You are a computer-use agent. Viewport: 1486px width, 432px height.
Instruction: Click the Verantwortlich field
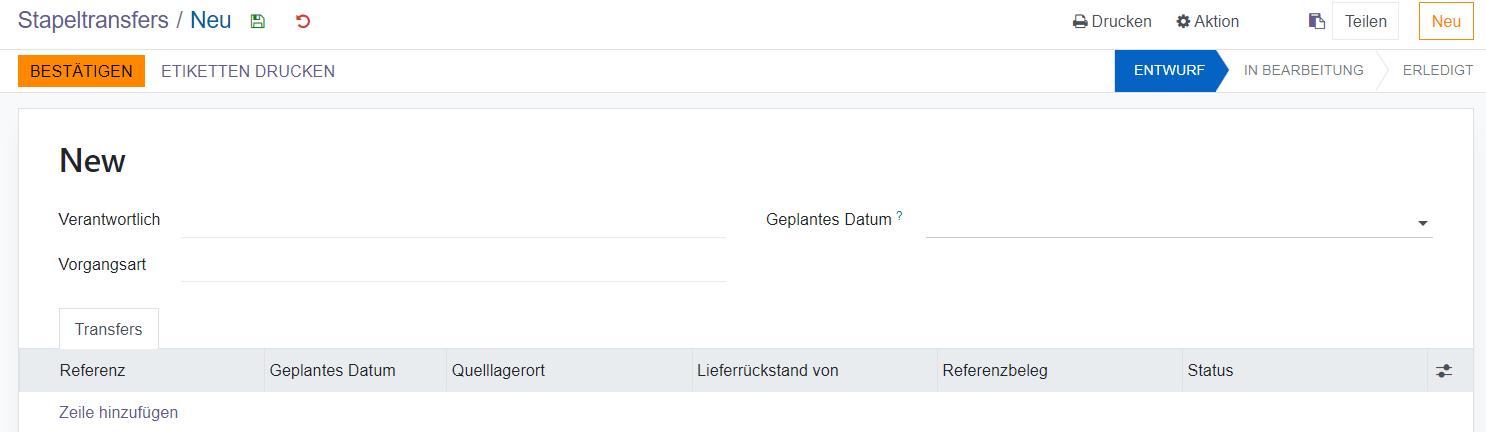click(x=453, y=220)
